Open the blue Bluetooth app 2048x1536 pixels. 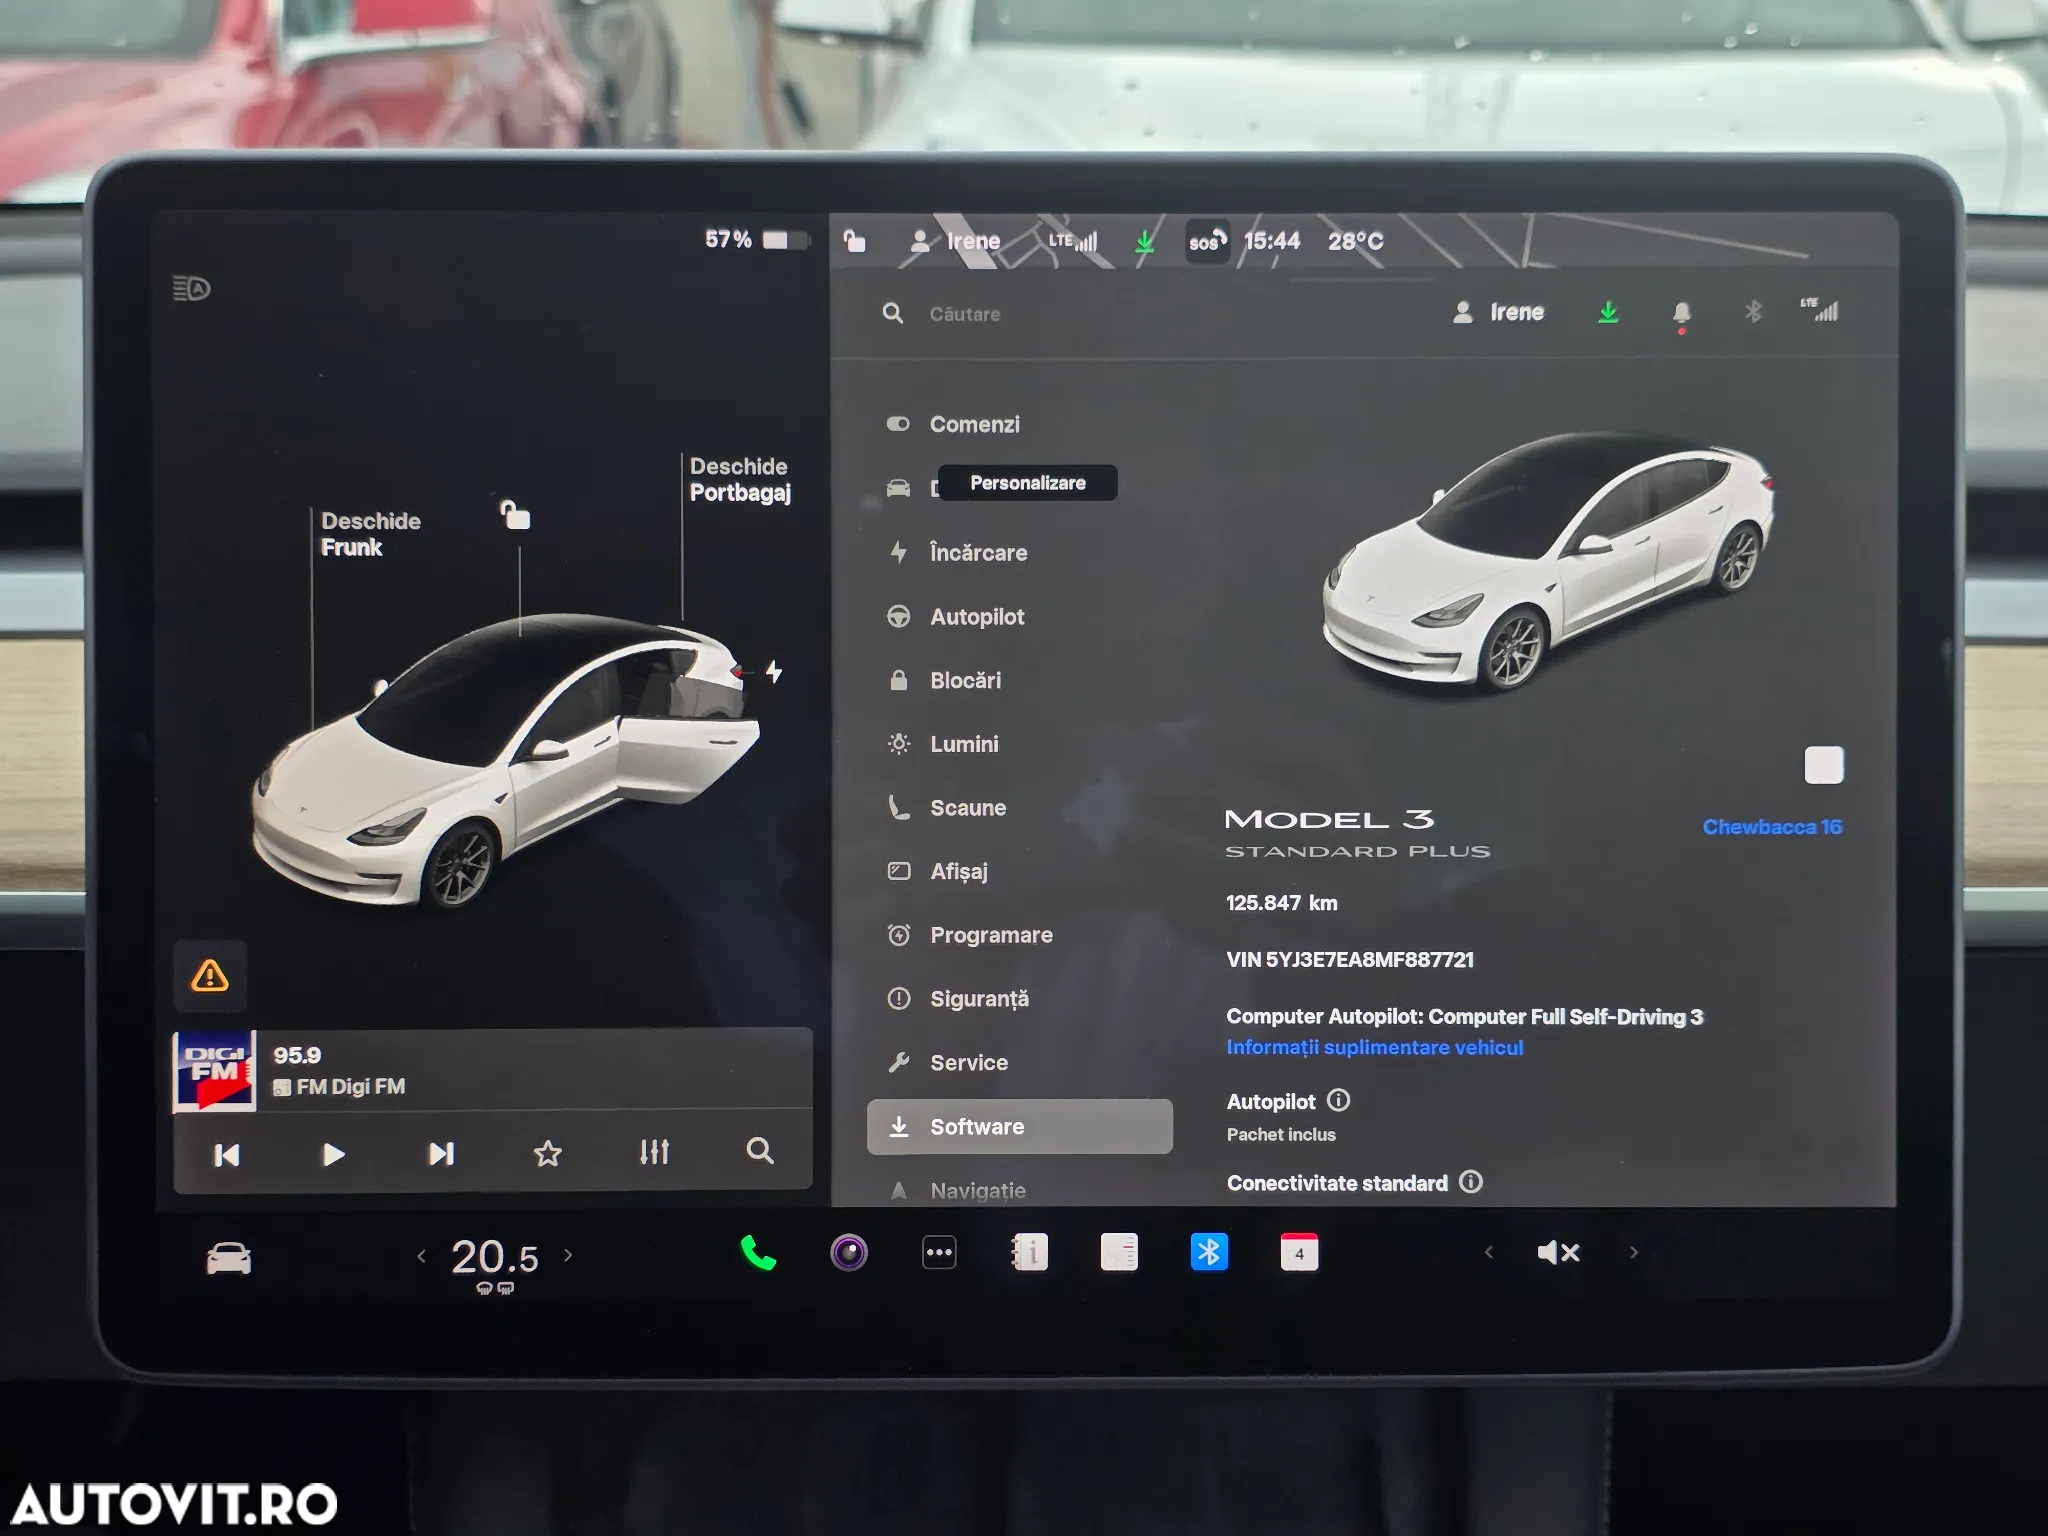coord(1209,1252)
